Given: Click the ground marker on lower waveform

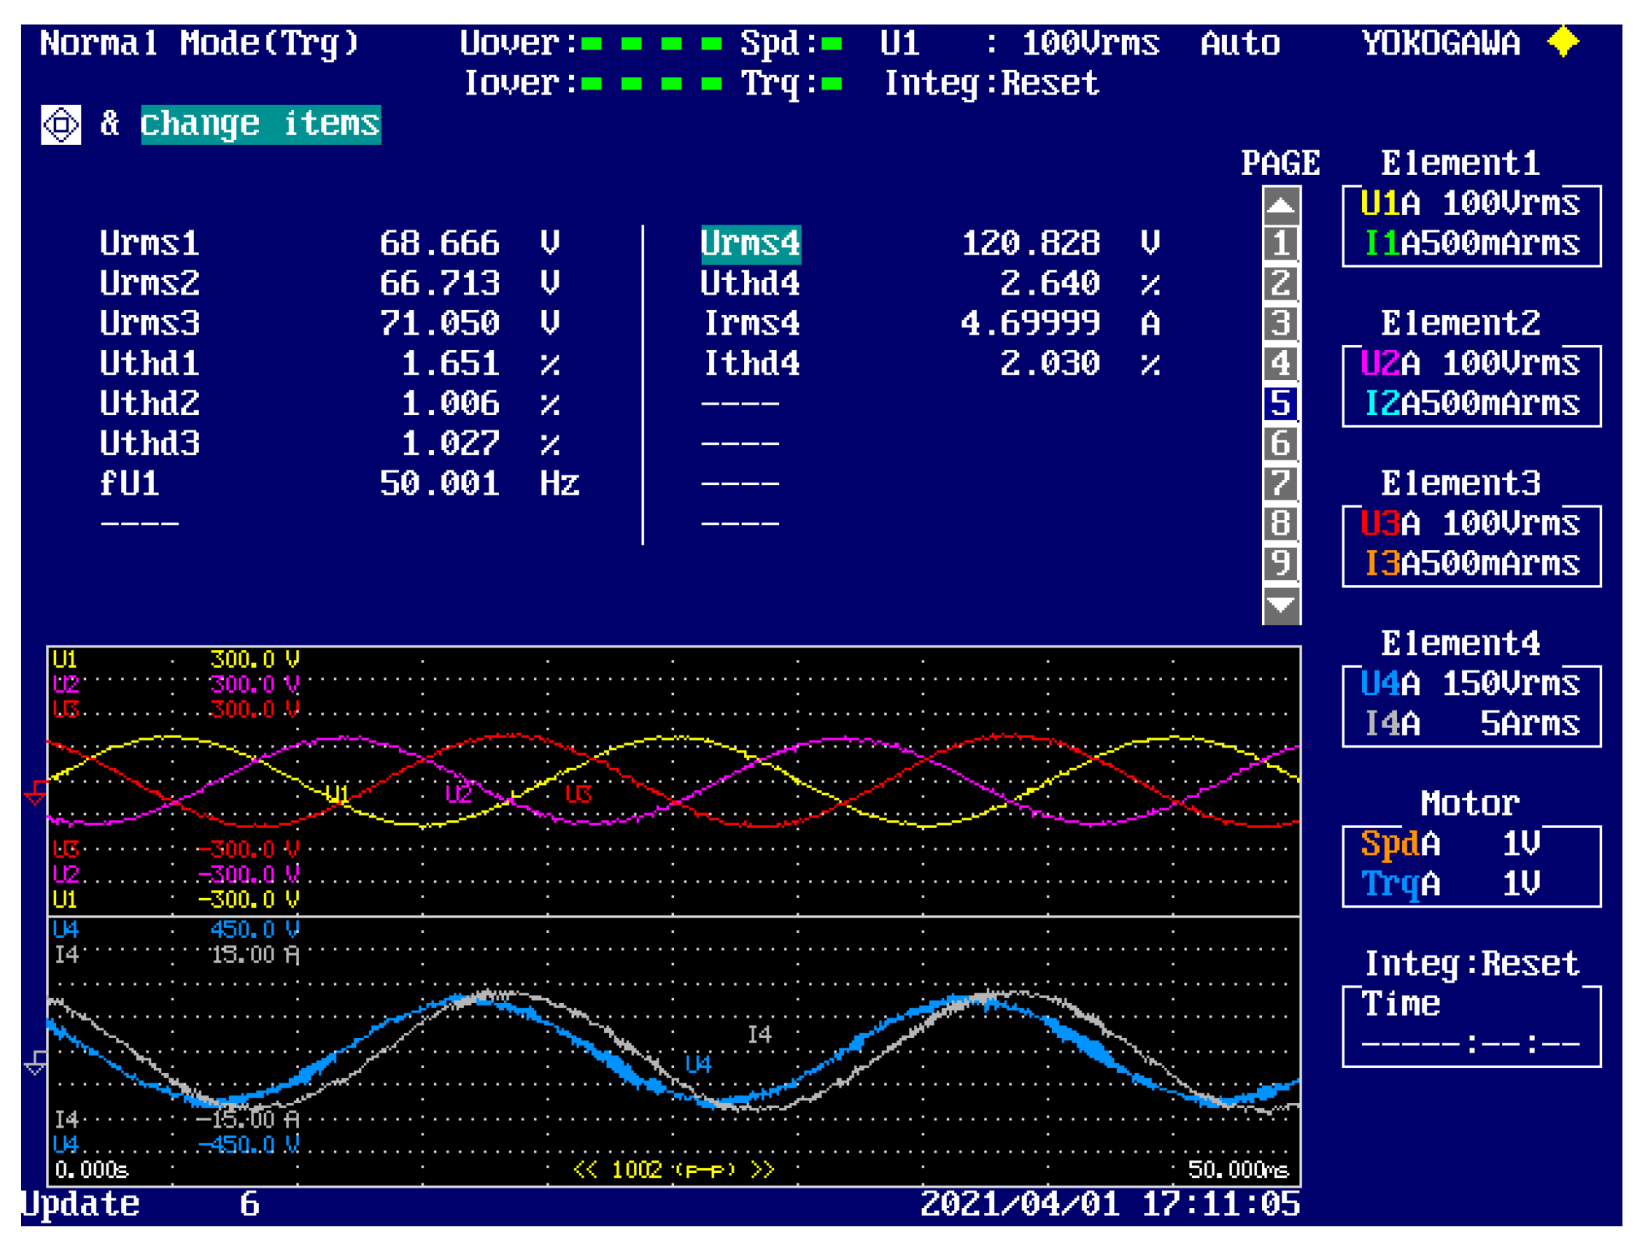Looking at the screenshot, I should pyautogui.click(x=35, y=1062).
